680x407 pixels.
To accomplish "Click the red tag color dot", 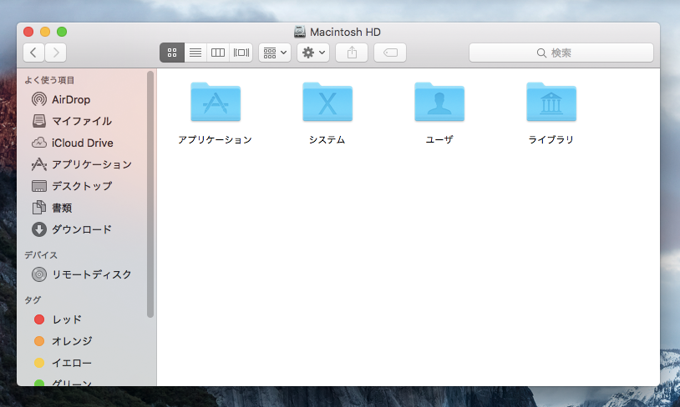I will click(39, 320).
